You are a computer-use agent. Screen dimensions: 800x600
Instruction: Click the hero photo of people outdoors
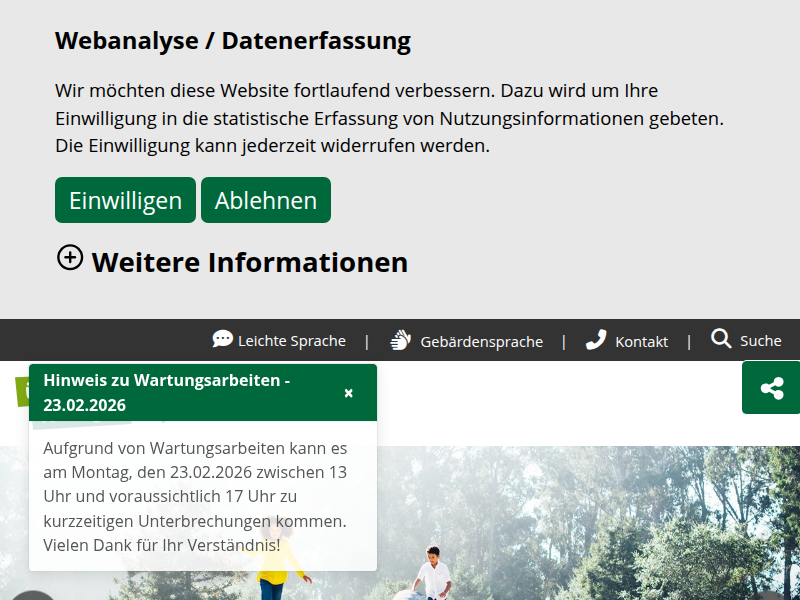[x=580, y=520]
